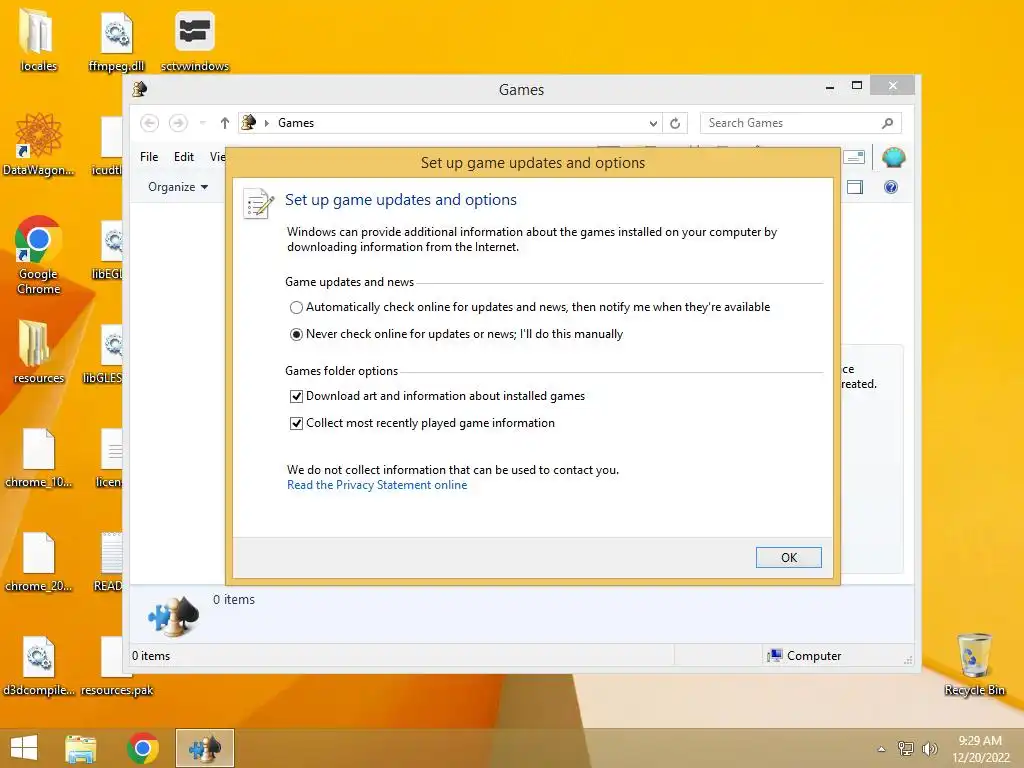Select DataWagon shortcut on desktop
Image resolution: width=1024 pixels, height=768 pixels.
(x=39, y=144)
